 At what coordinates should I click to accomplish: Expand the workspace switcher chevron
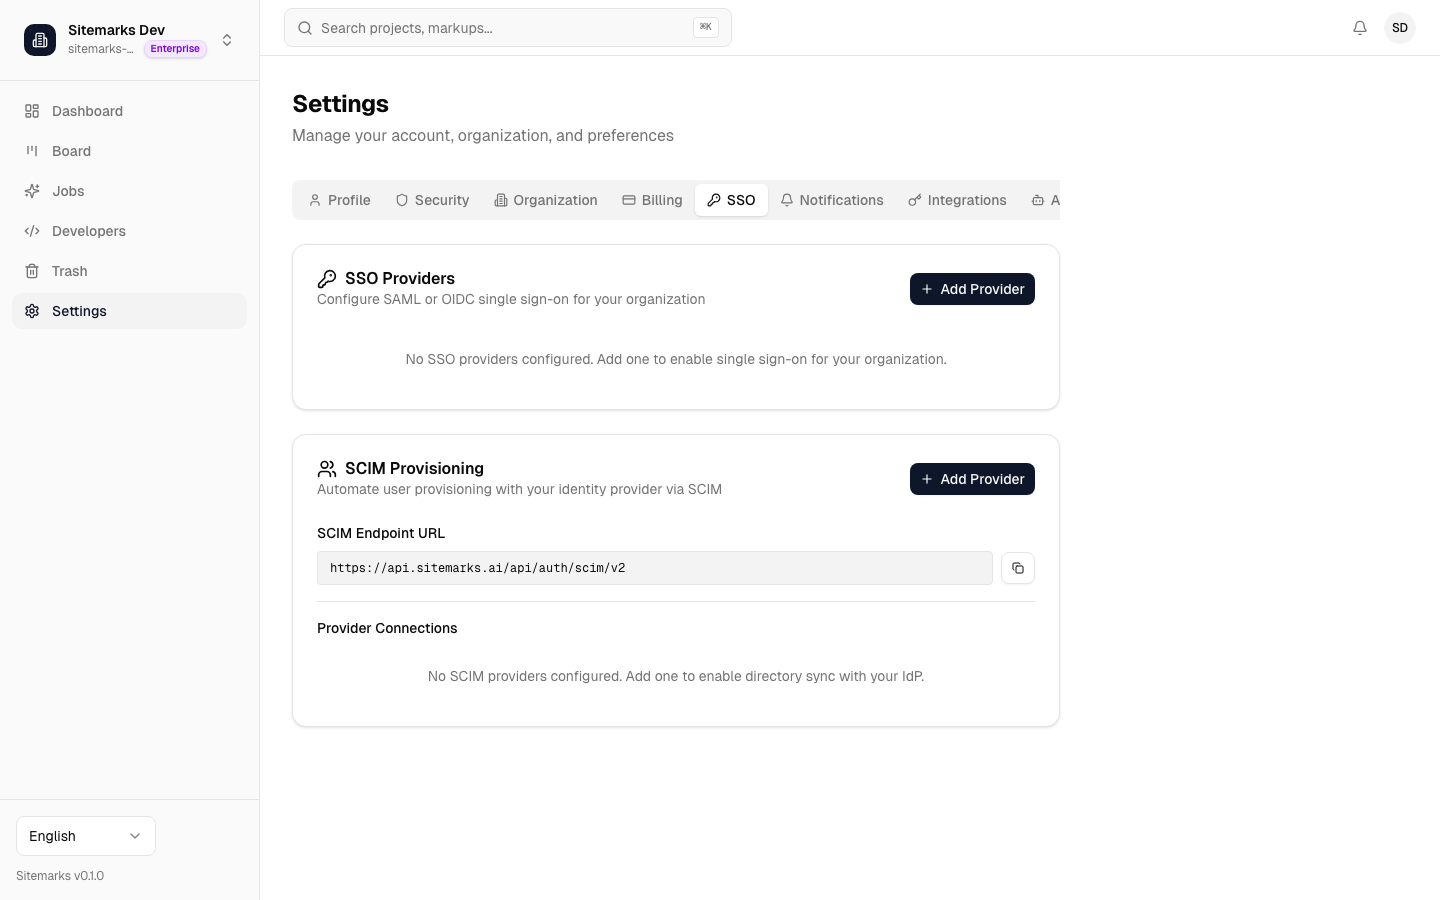tap(227, 40)
